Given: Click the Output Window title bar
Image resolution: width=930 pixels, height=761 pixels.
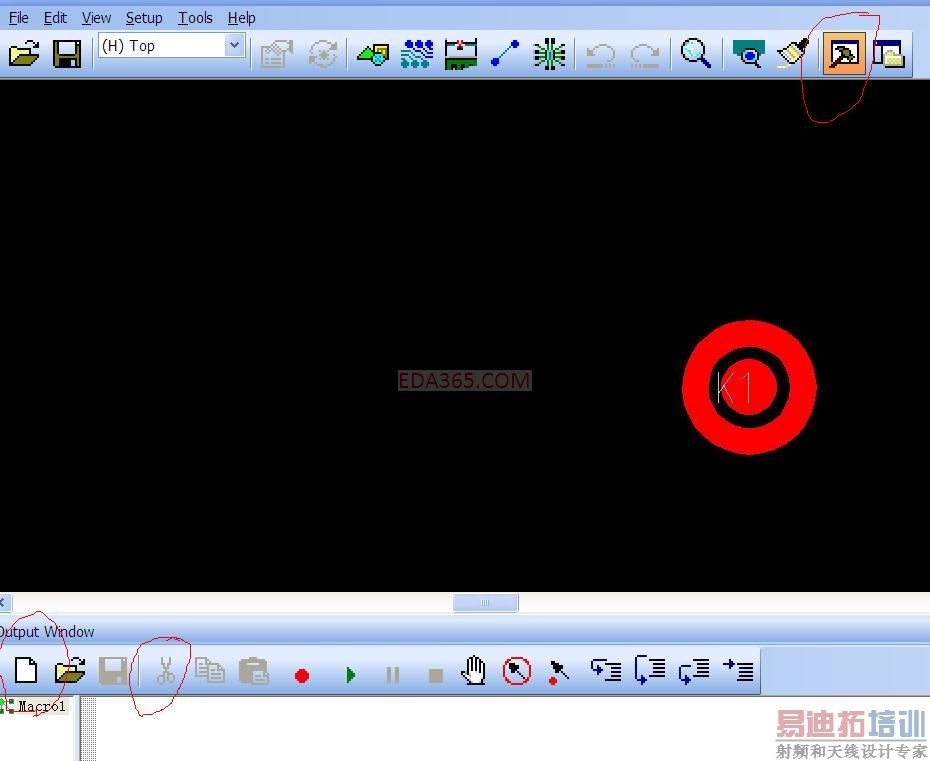Looking at the screenshot, I should point(465,631).
